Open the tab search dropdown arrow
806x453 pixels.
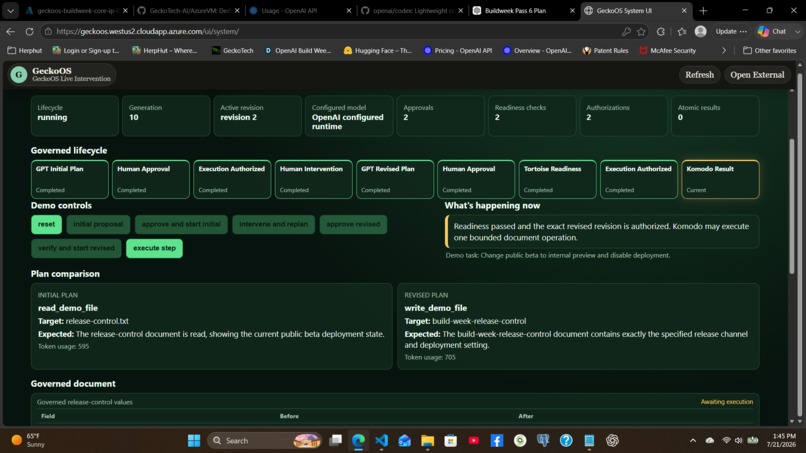pyautogui.click(x=10, y=10)
